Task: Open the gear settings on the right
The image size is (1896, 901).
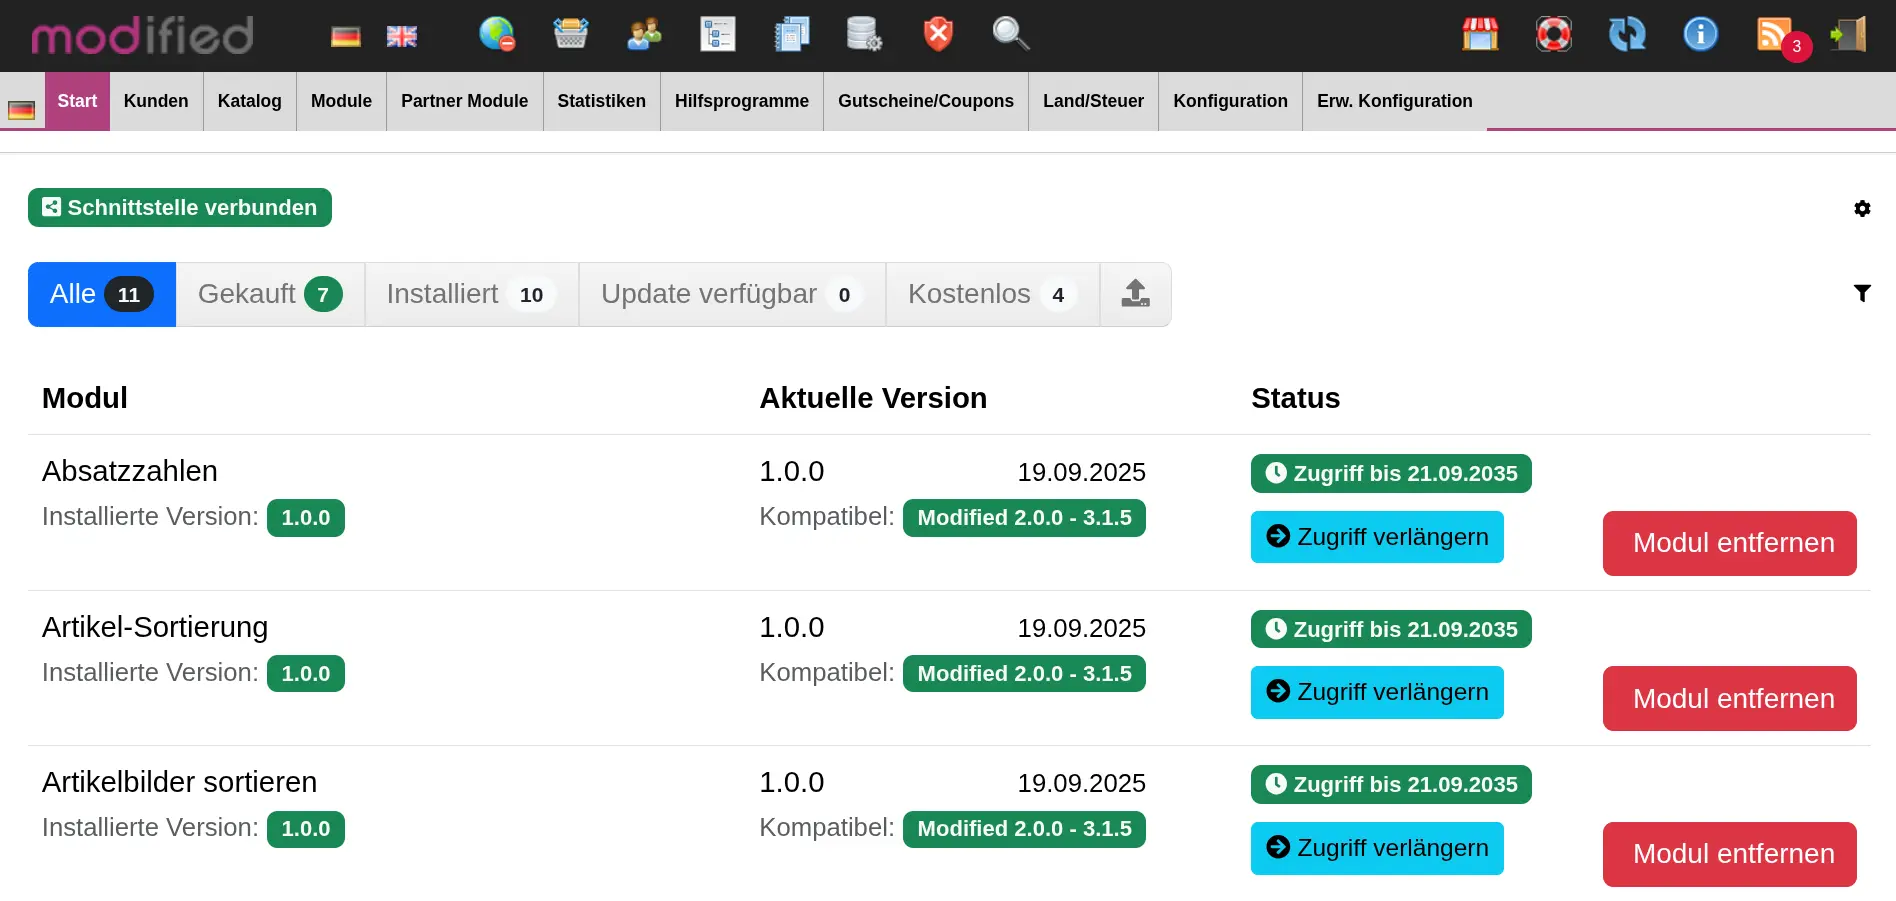Action: pos(1862,208)
